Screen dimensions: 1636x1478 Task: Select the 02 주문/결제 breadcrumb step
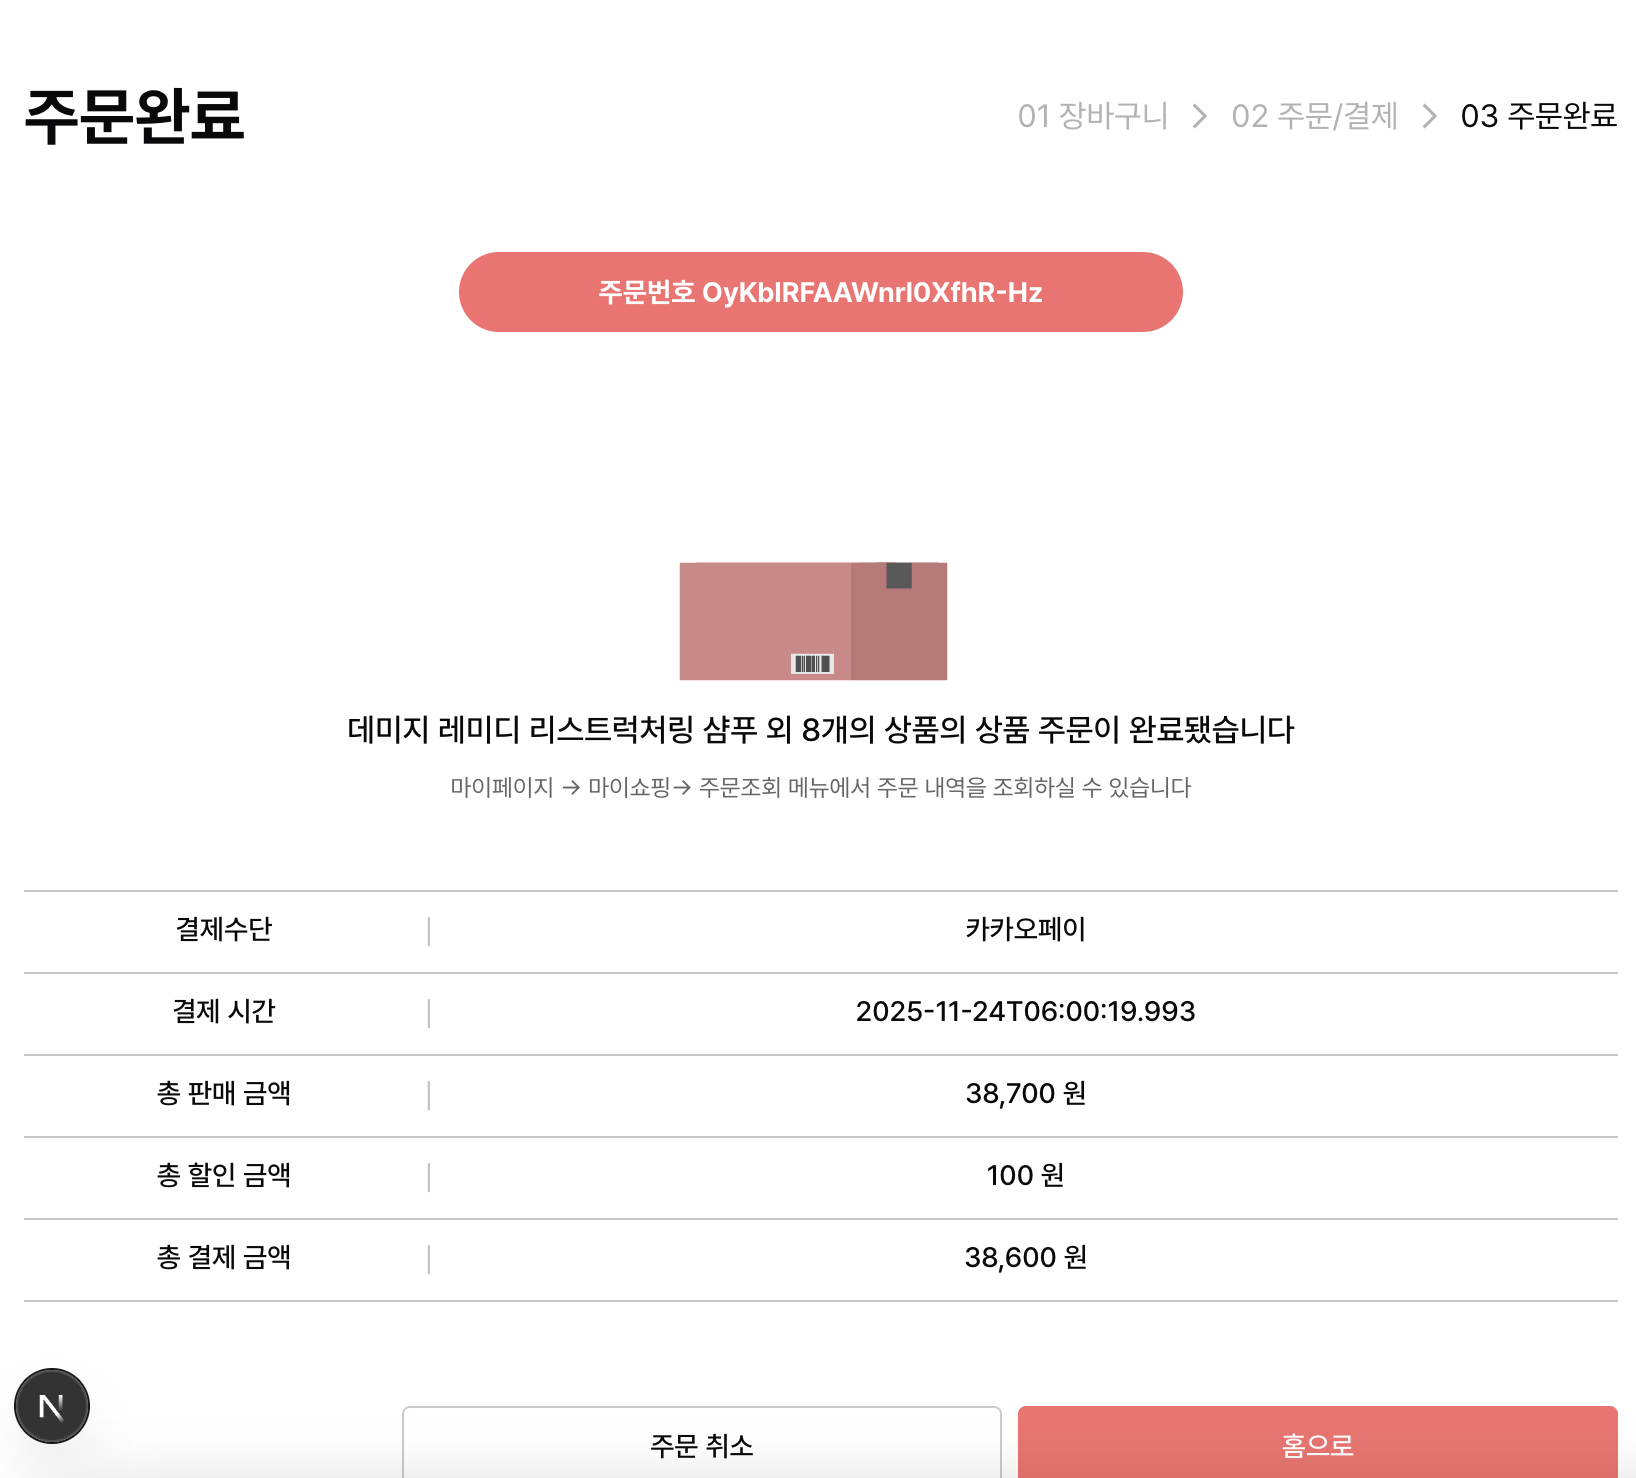(1315, 117)
